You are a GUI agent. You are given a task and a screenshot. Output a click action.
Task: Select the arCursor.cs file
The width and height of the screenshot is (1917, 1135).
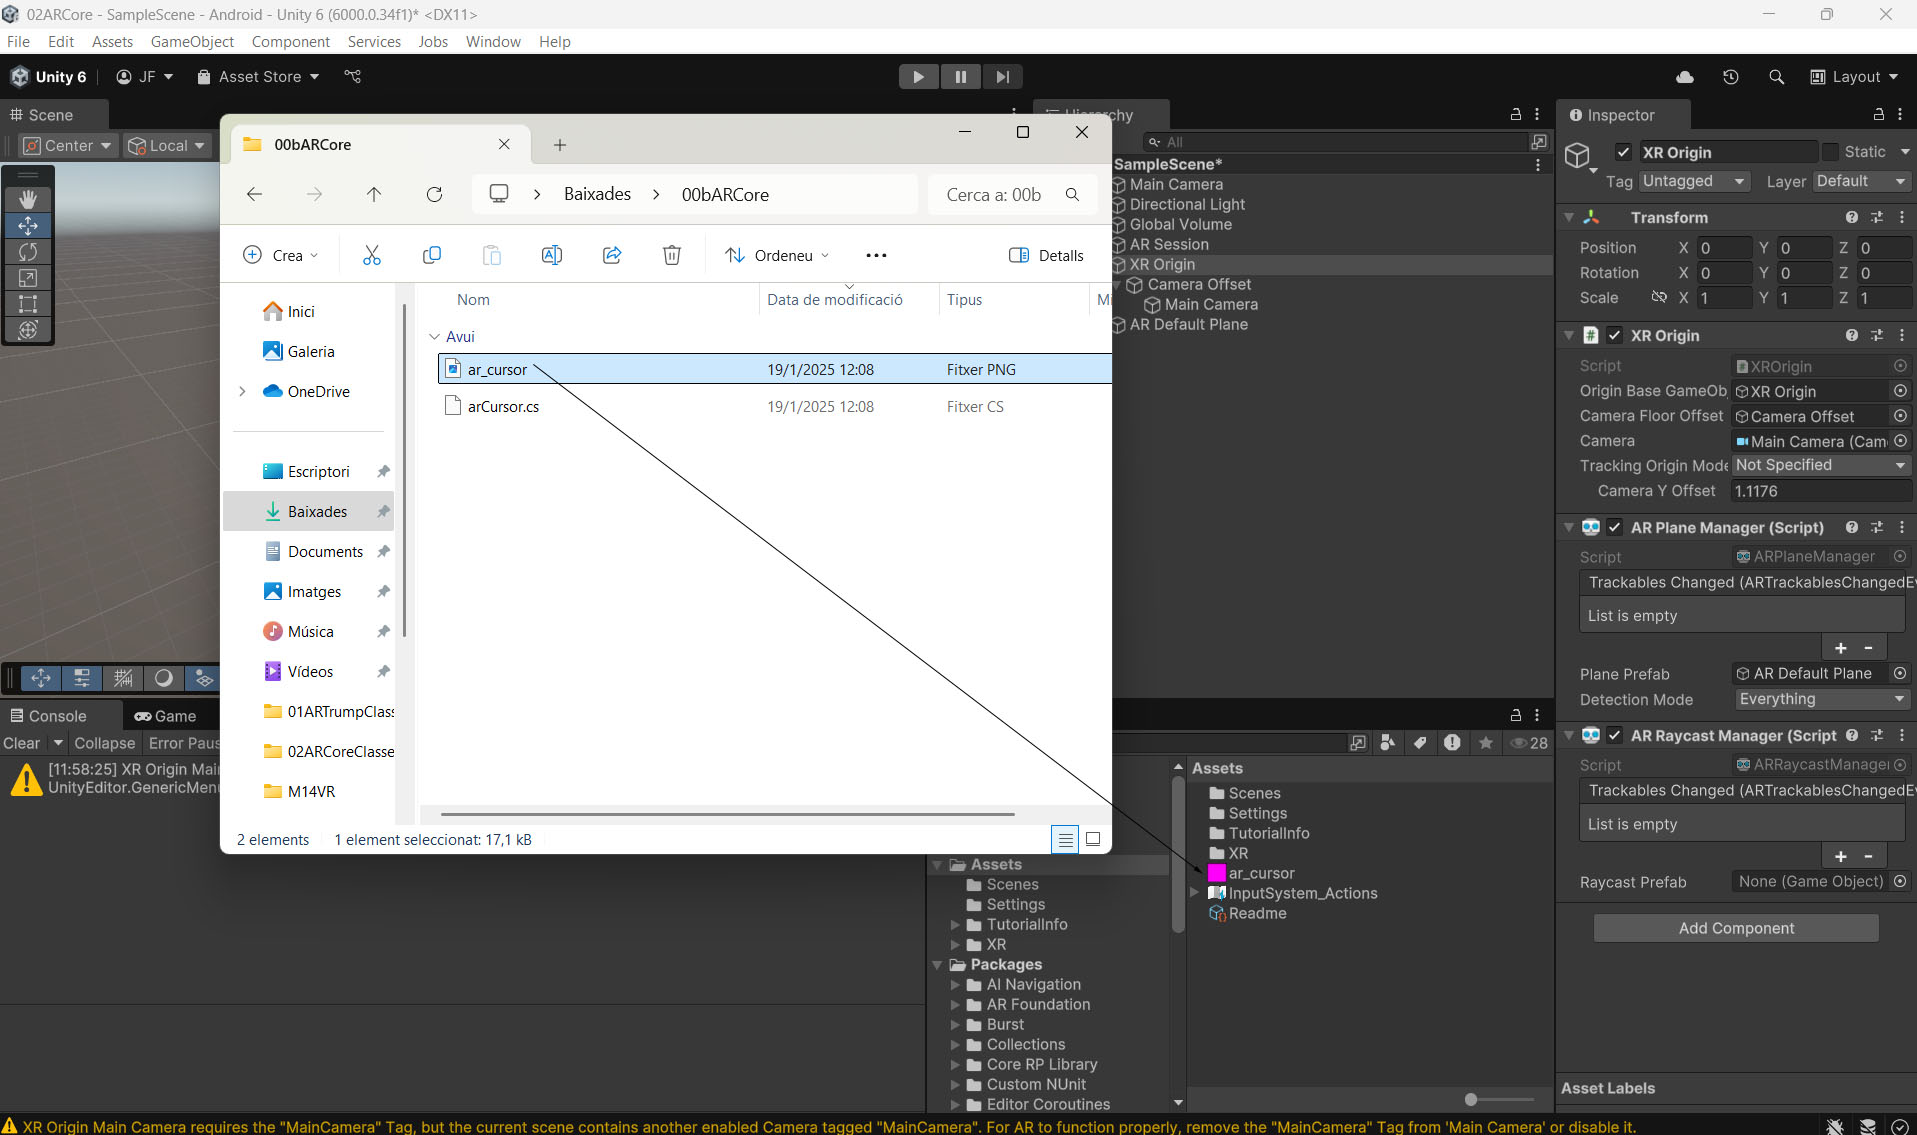pyautogui.click(x=503, y=407)
